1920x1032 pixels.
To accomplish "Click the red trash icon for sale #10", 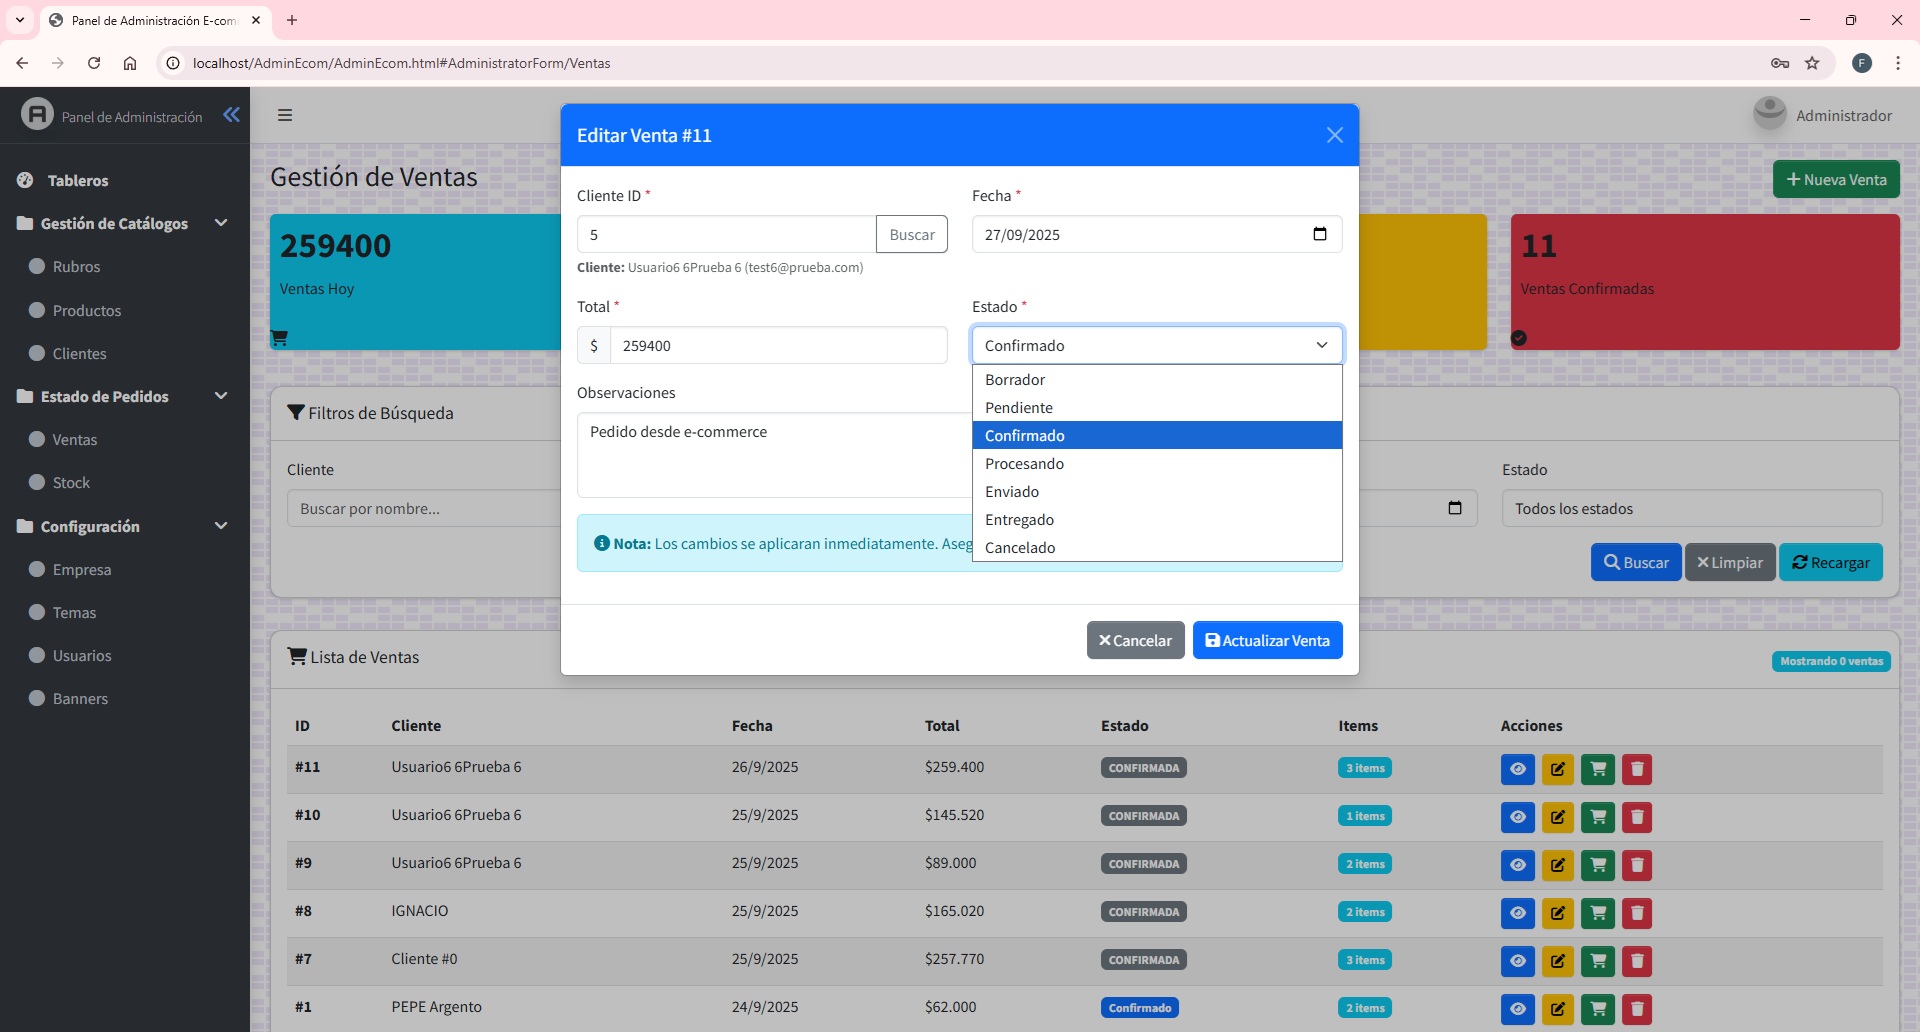I will 1636,817.
